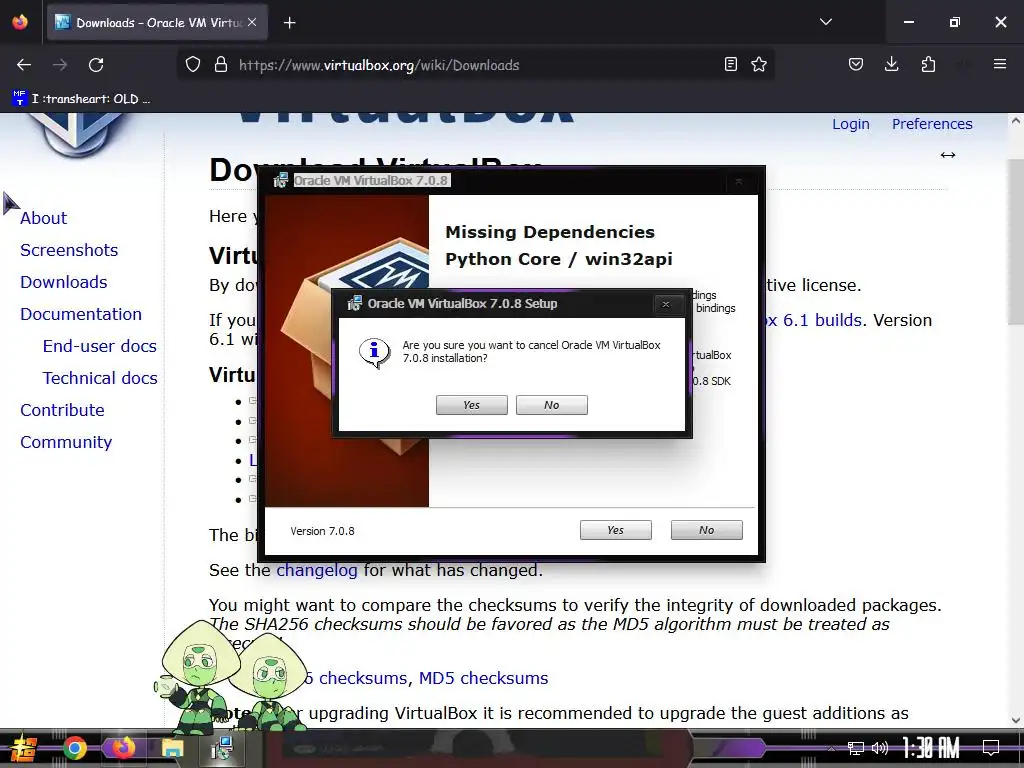
Task: Toggle reader view icon in address bar
Action: click(731, 64)
